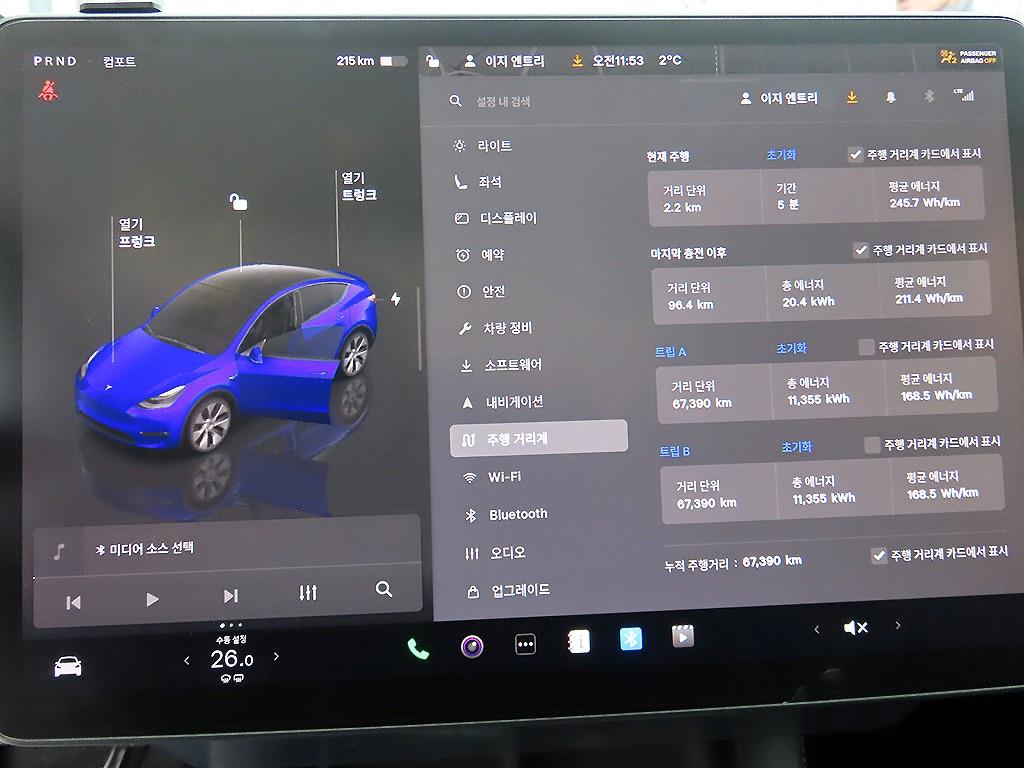Open the phone app in the bottom bar
This screenshot has height=768, width=1024.
point(418,648)
